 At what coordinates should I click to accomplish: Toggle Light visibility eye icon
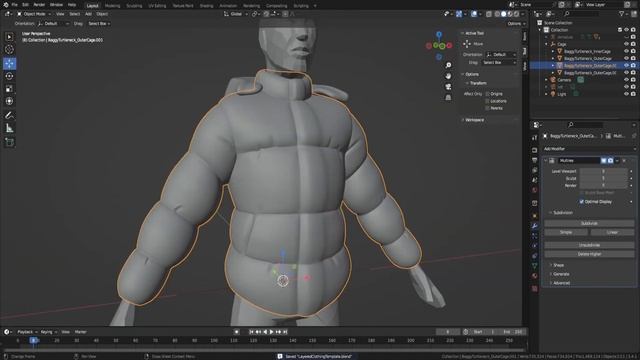[x=626, y=94]
